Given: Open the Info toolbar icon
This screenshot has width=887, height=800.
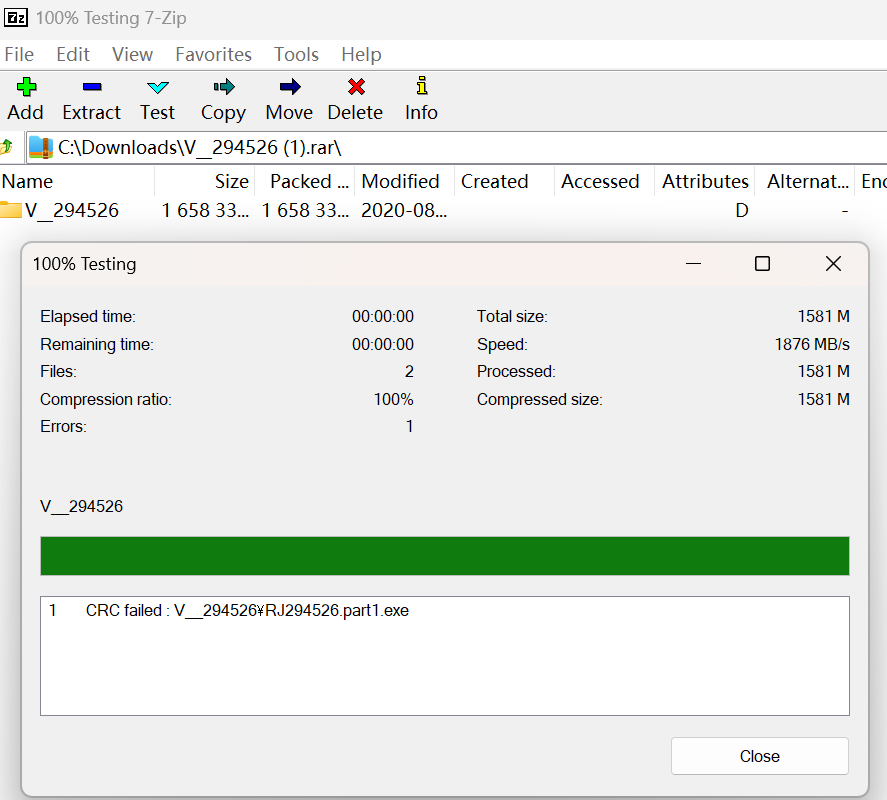Looking at the screenshot, I should coord(421,87).
